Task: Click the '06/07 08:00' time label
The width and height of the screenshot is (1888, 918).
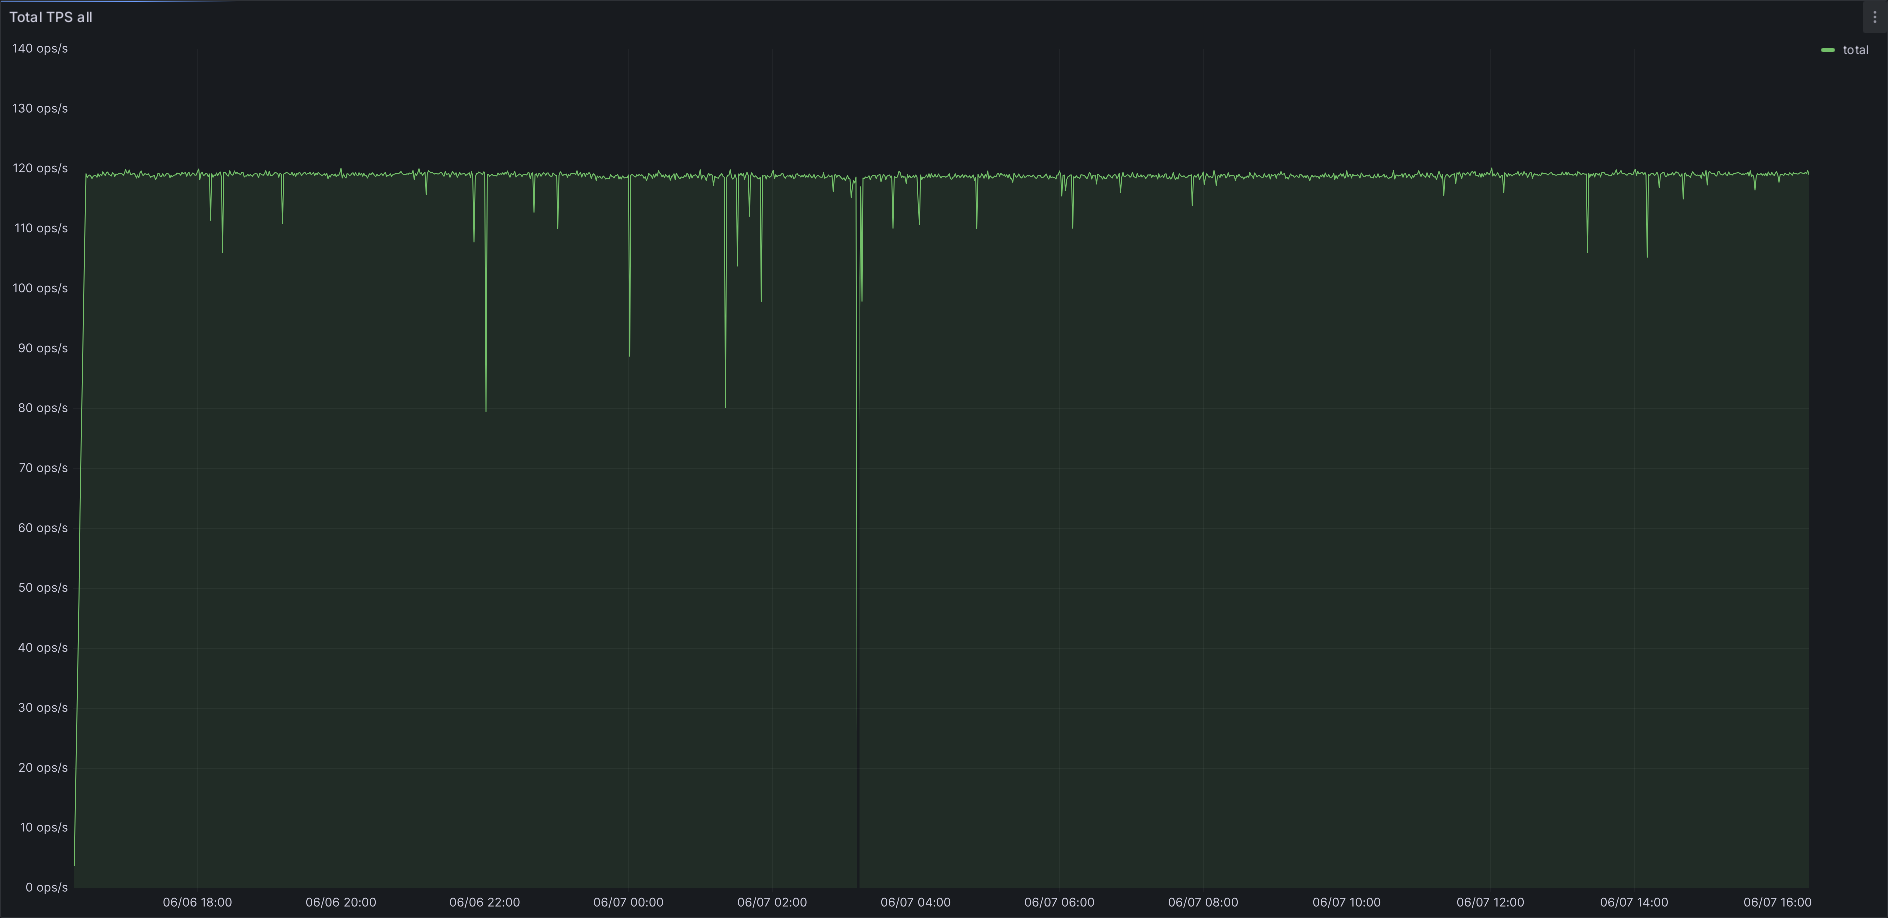Action: [x=1203, y=903]
